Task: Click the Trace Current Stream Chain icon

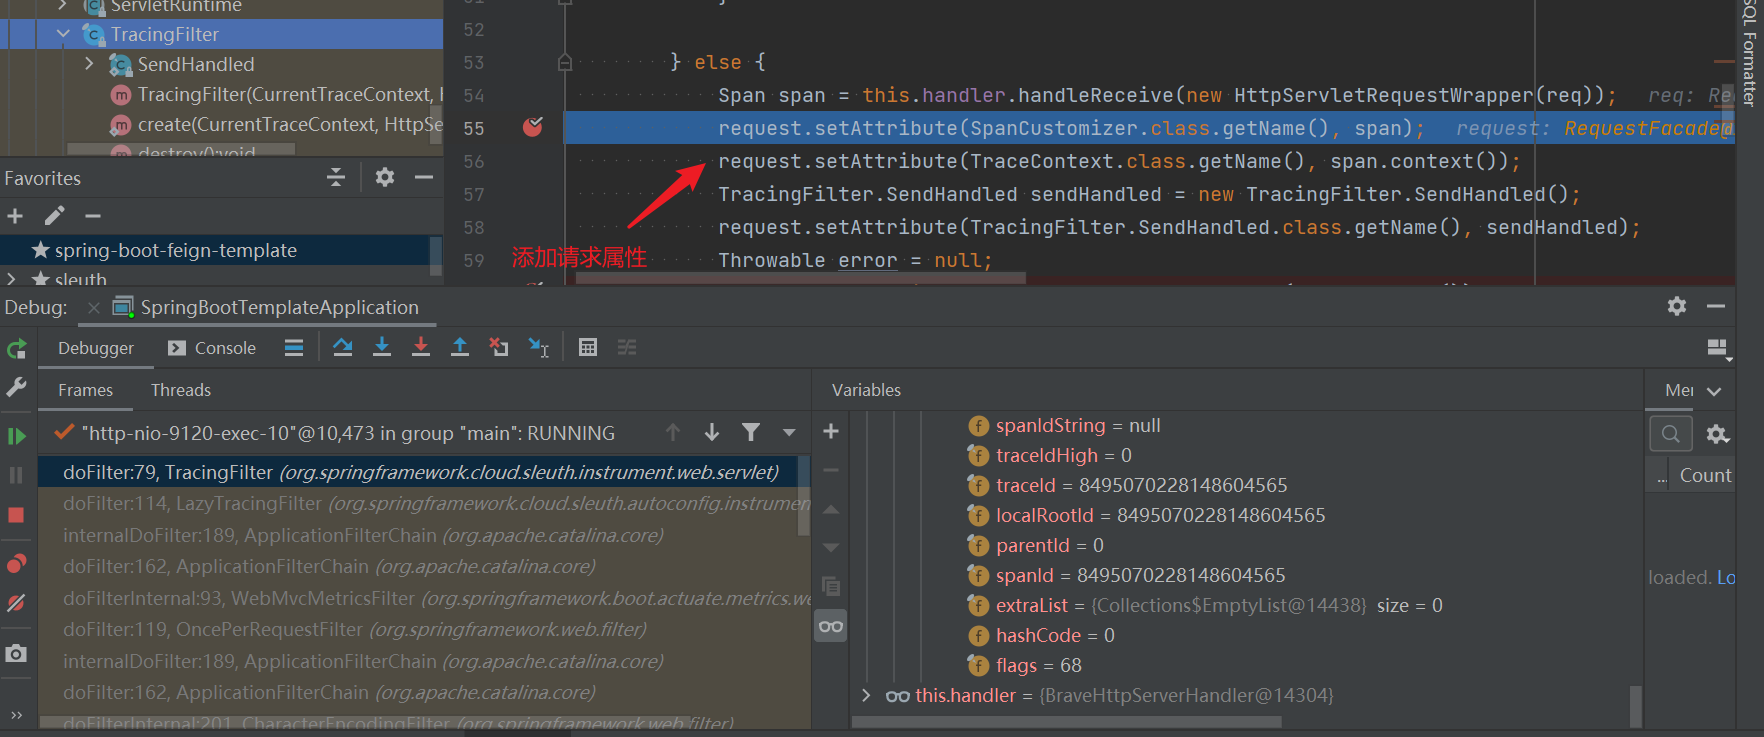Action: (x=627, y=347)
